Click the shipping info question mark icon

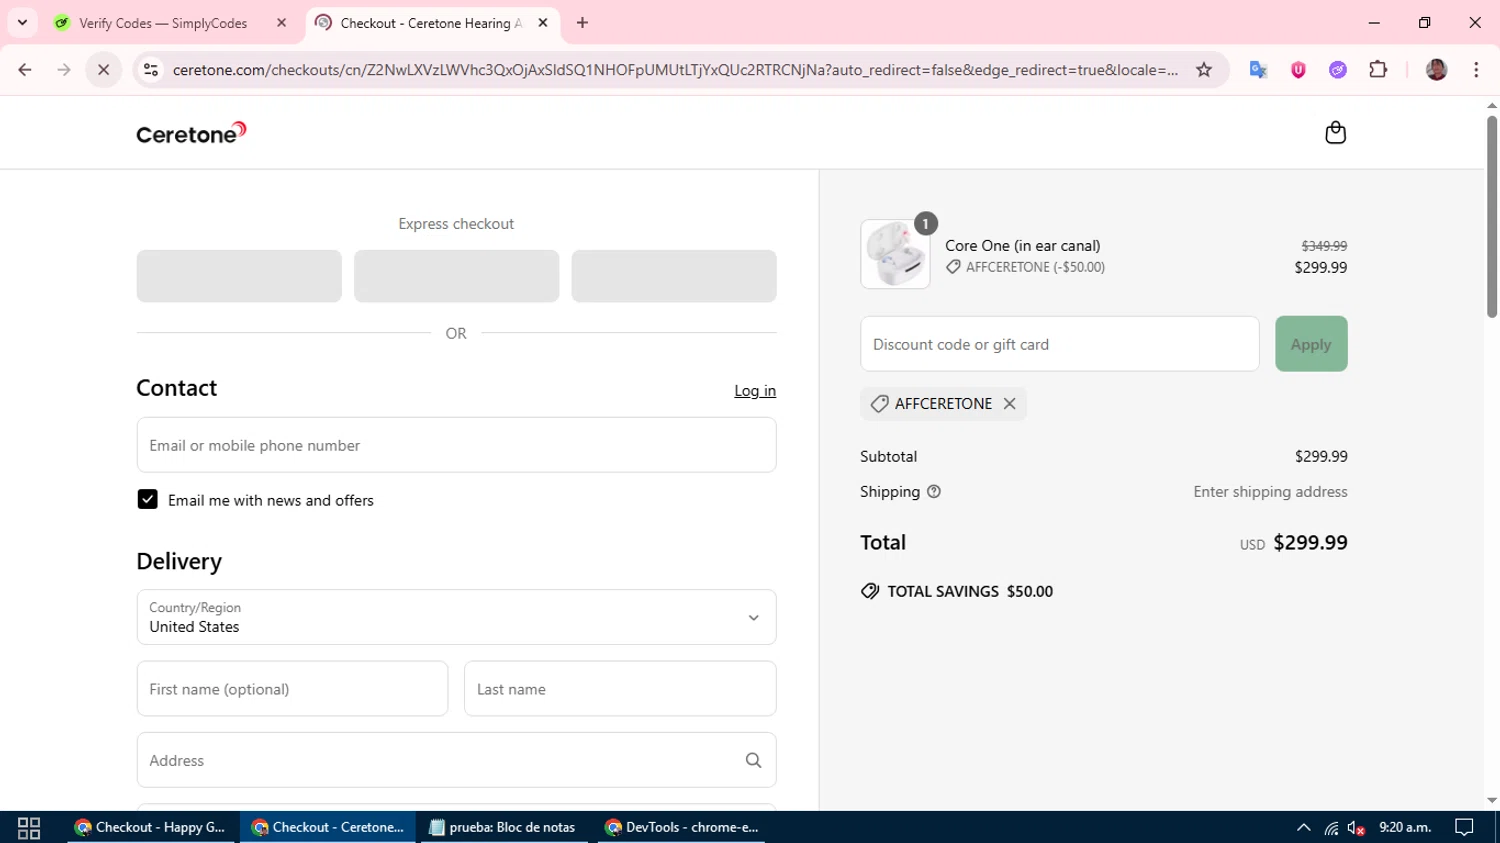click(x=934, y=492)
